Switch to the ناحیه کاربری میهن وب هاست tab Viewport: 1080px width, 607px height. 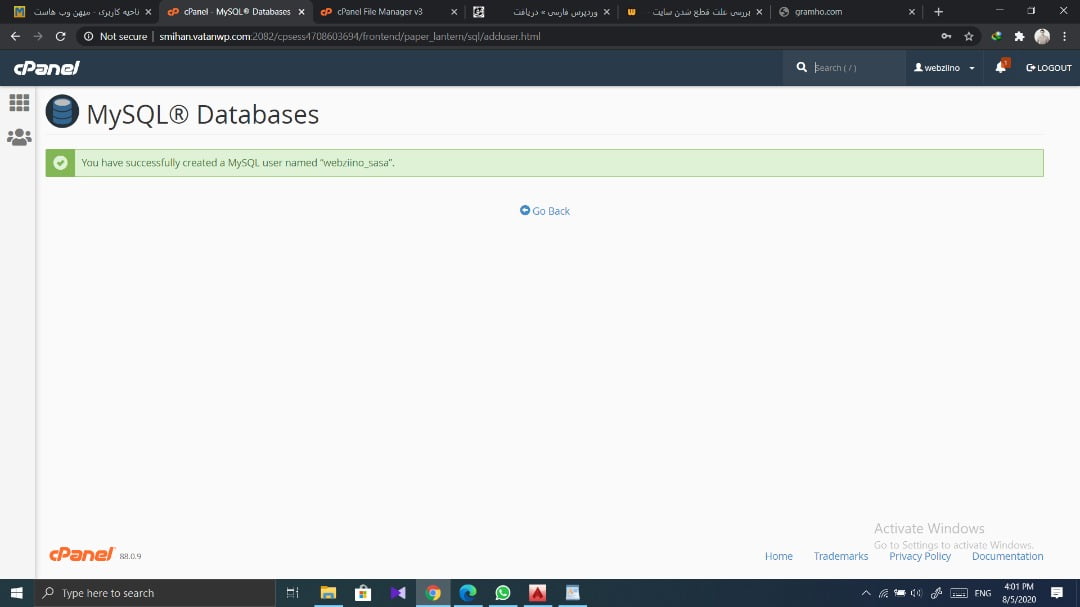coord(86,12)
